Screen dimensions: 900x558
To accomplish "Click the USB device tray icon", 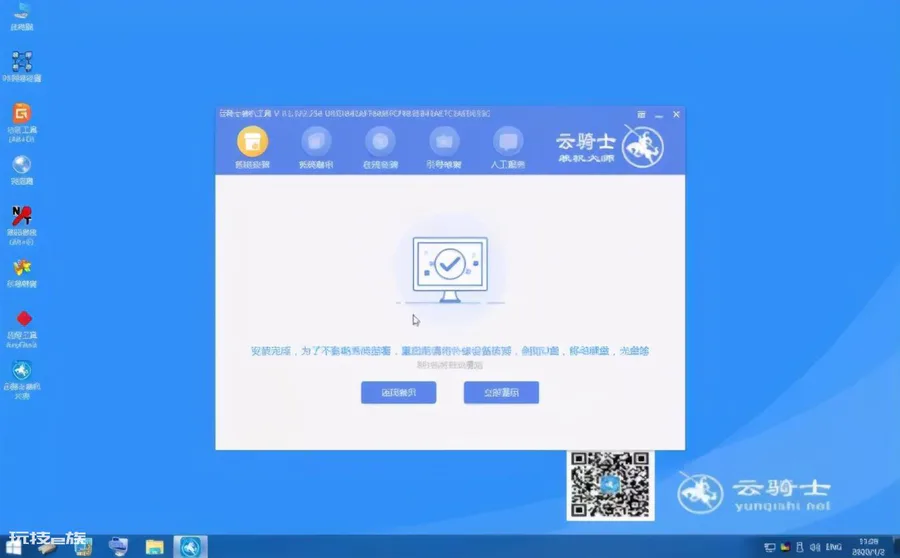I will point(800,547).
